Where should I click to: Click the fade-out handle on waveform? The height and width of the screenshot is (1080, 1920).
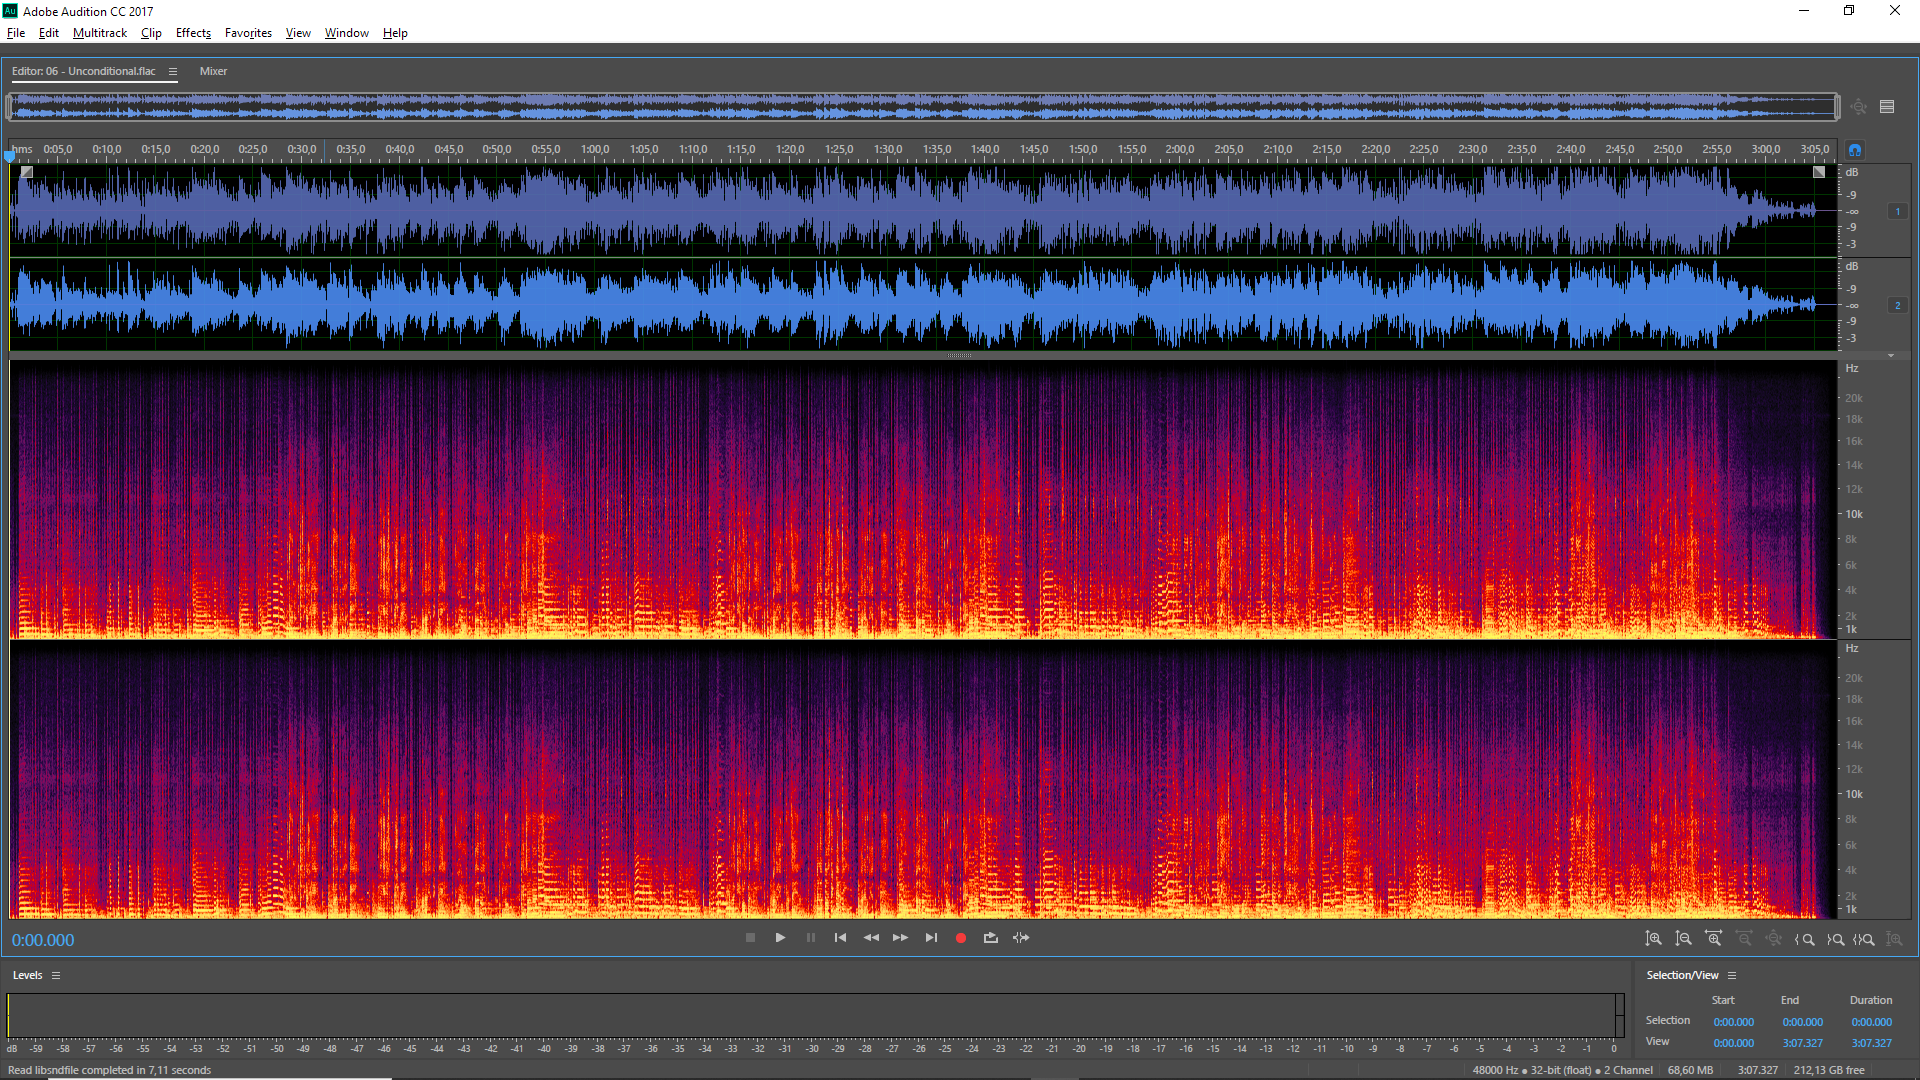[1819, 172]
